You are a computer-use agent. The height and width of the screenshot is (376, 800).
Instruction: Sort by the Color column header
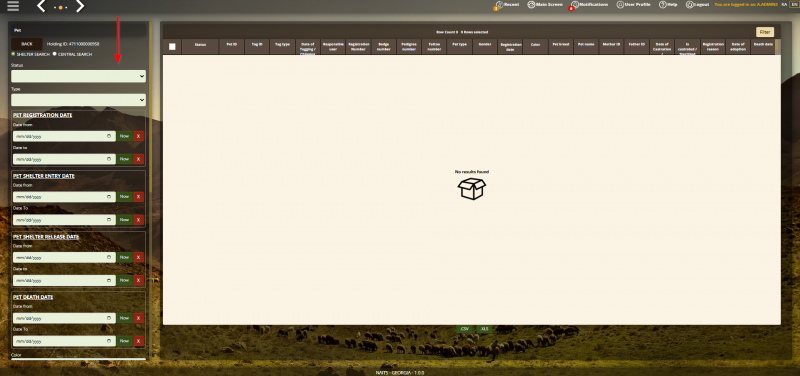coord(535,46)
